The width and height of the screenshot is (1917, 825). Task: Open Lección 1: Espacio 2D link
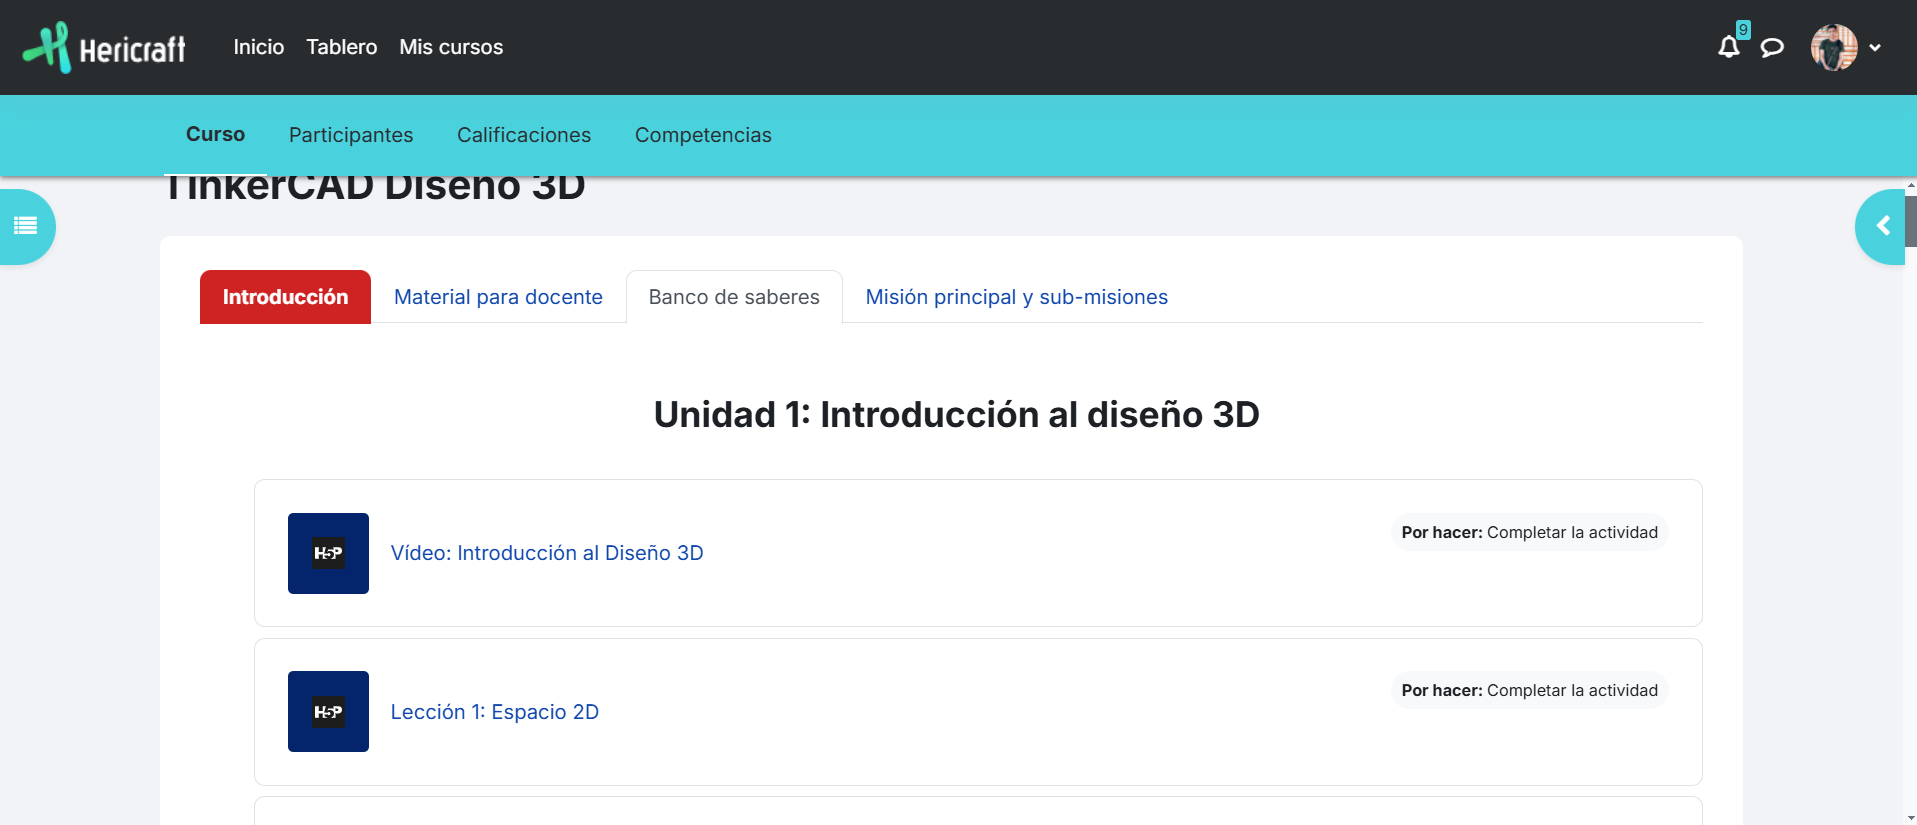(x=495, y=711)
